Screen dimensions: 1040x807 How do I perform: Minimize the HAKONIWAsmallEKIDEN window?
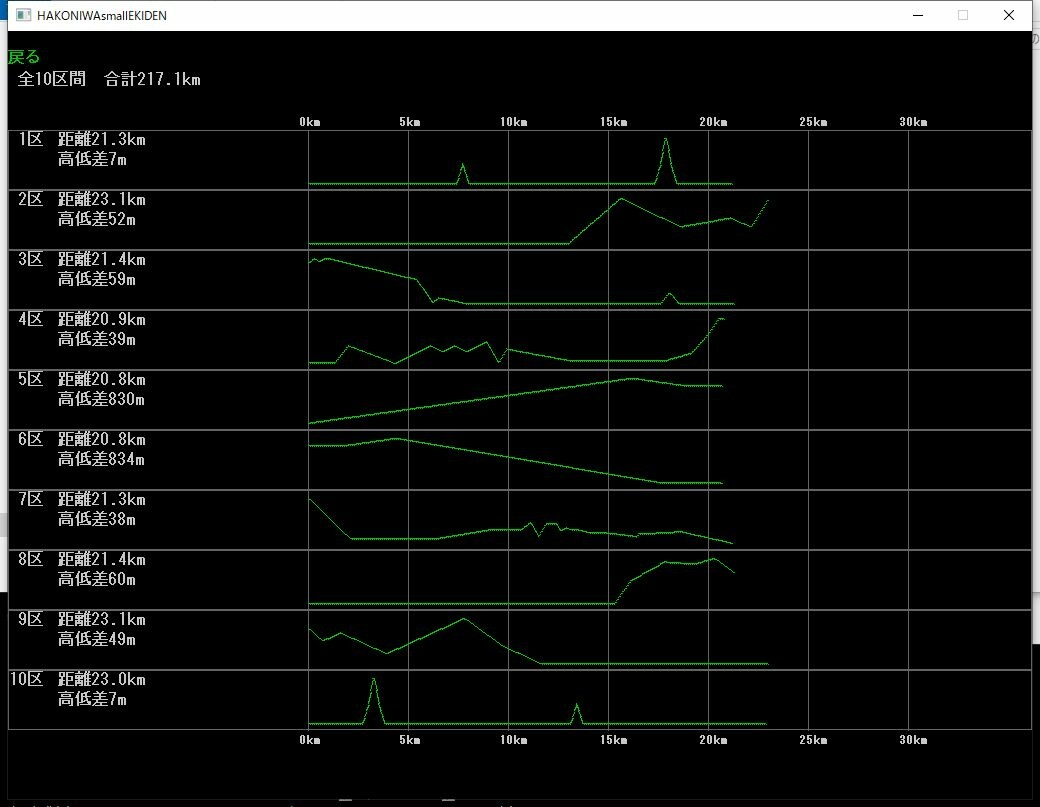(917, 15)
